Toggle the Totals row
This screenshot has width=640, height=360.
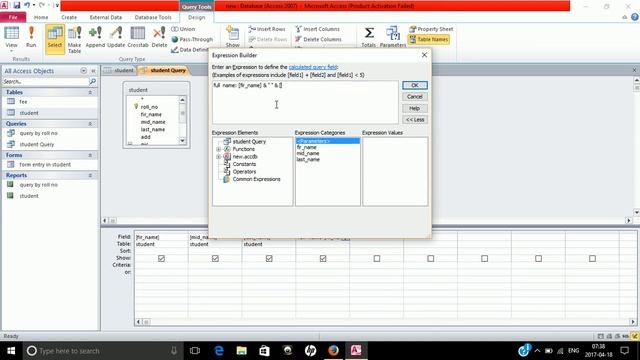point(369,37)
